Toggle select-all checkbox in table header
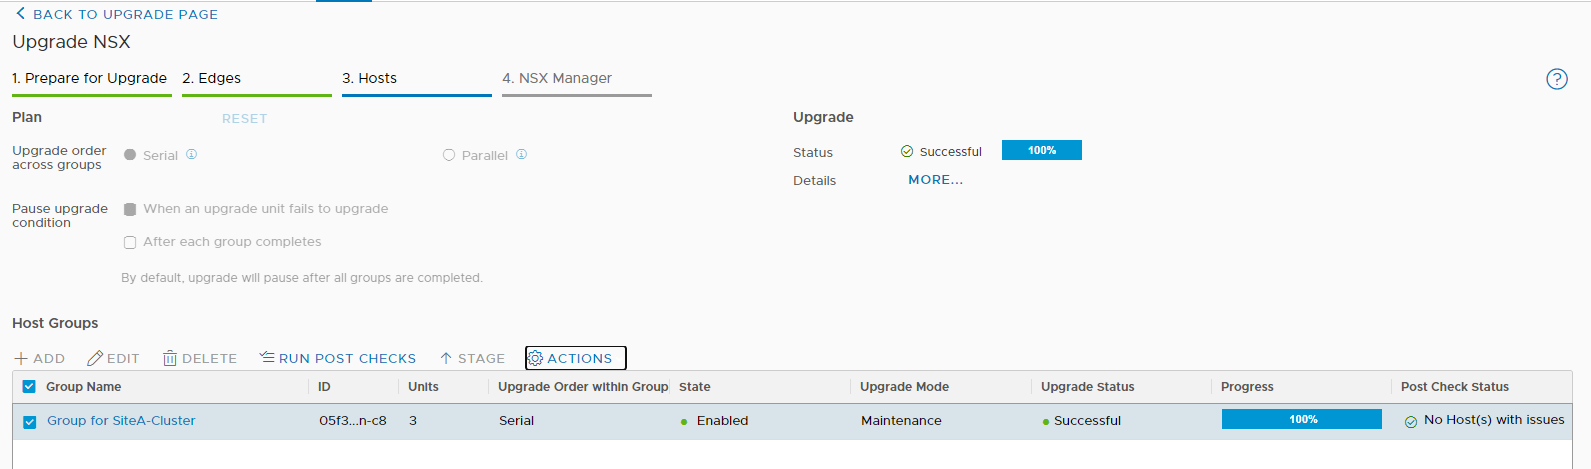This screenshot has height=469, width=1591. pos(29,387)
